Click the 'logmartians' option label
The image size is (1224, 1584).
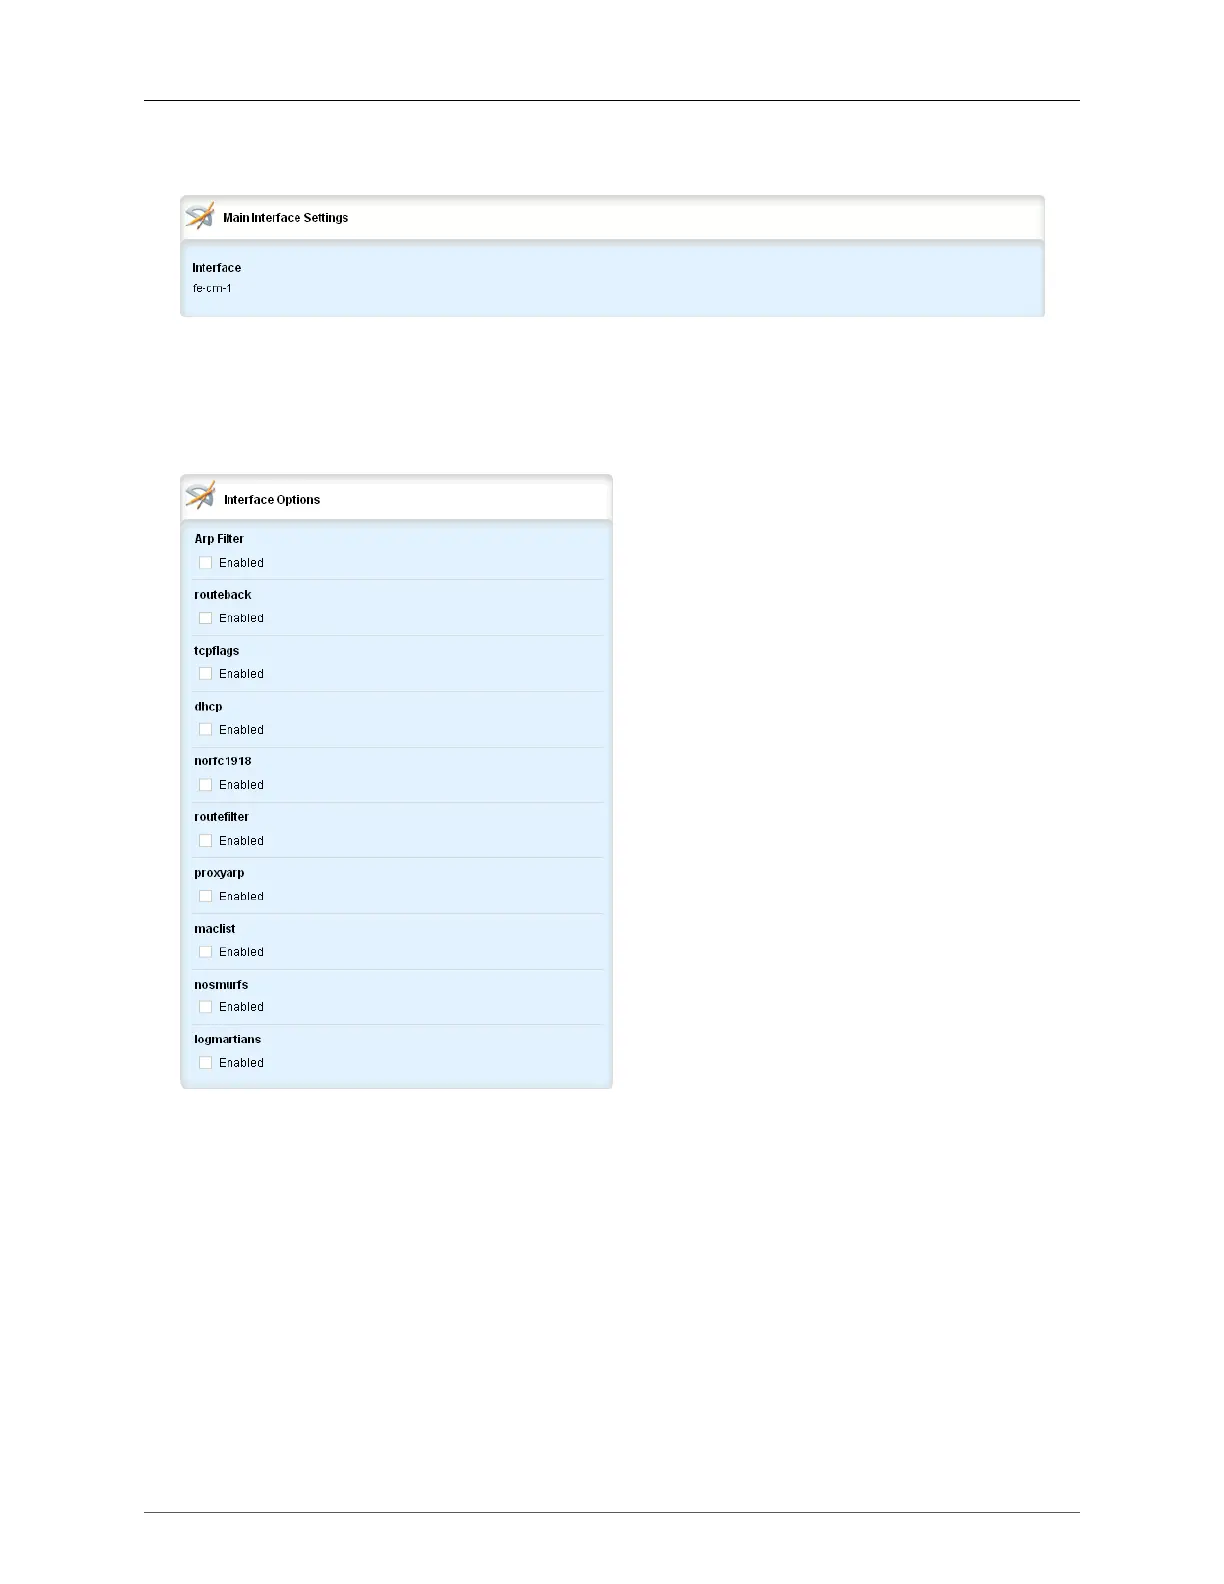click(x=228, y=1039)
